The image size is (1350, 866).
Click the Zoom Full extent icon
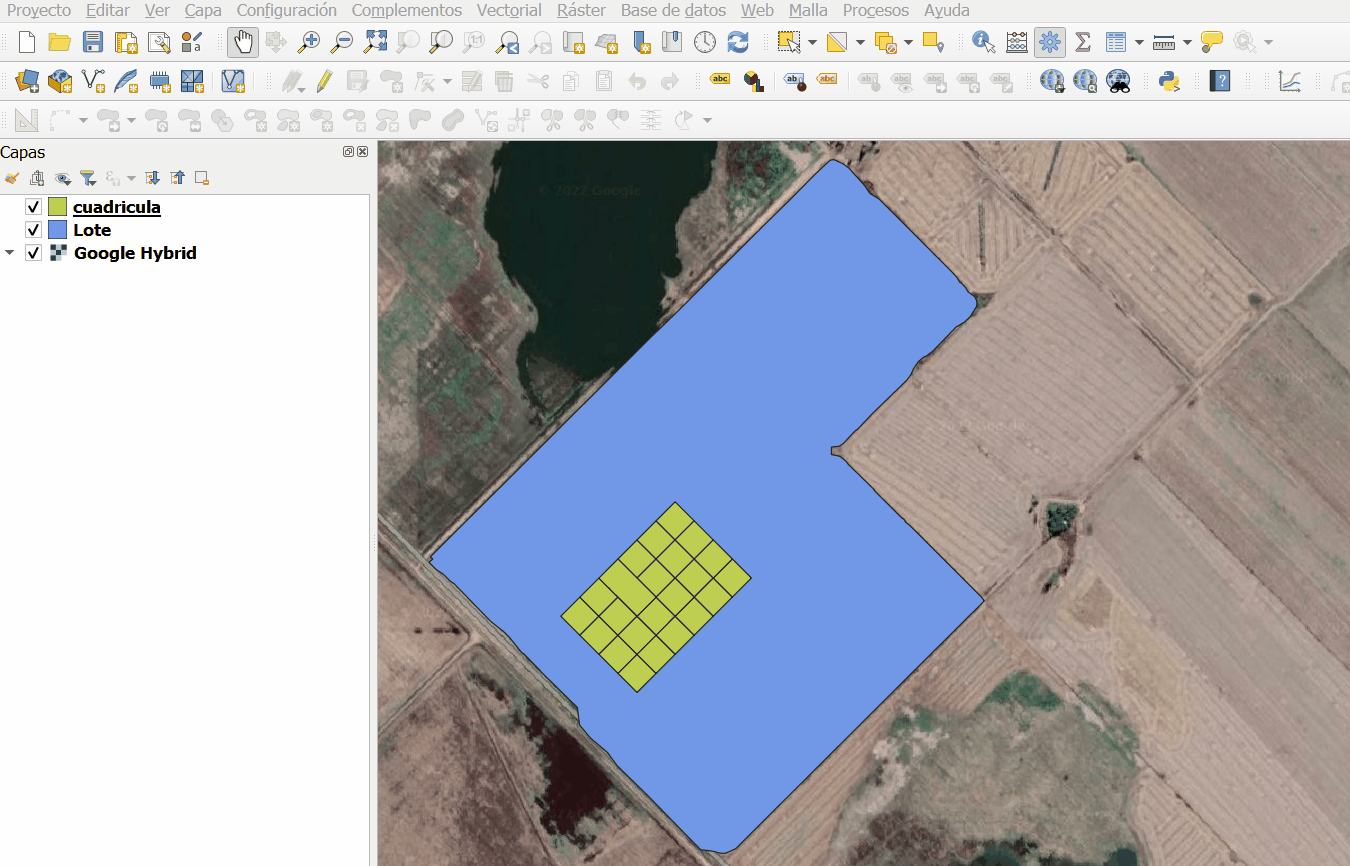click(x=375, y=42)
